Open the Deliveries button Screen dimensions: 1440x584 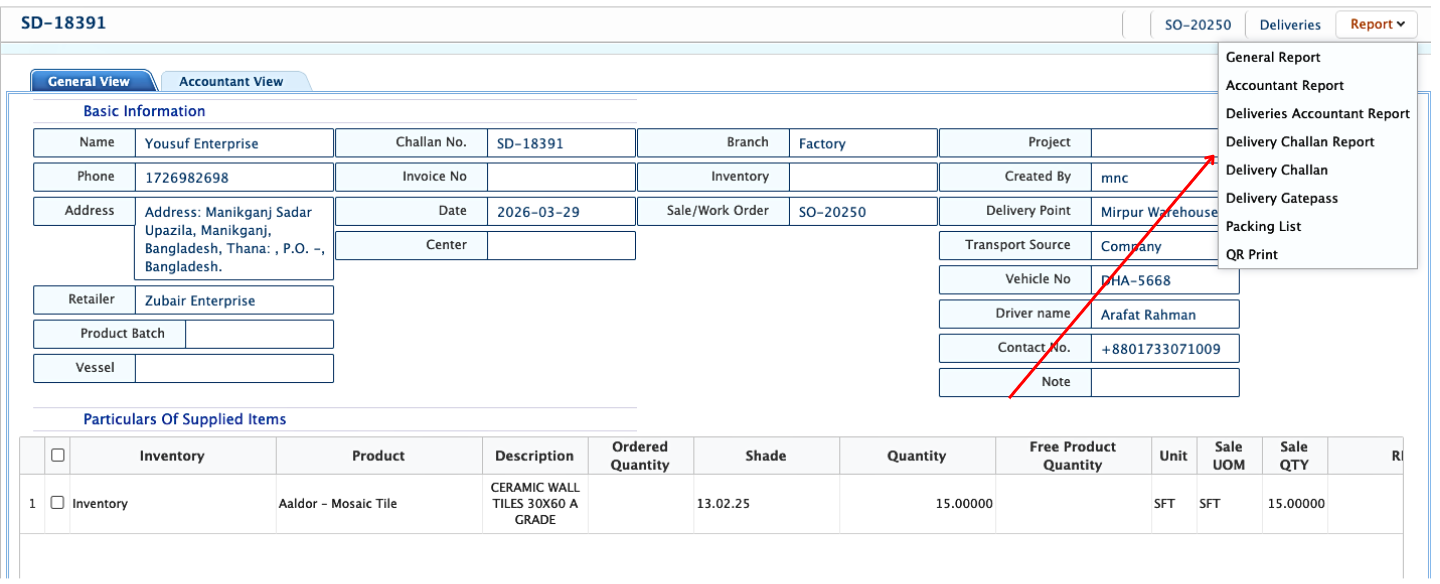[x=1289, y=25]
